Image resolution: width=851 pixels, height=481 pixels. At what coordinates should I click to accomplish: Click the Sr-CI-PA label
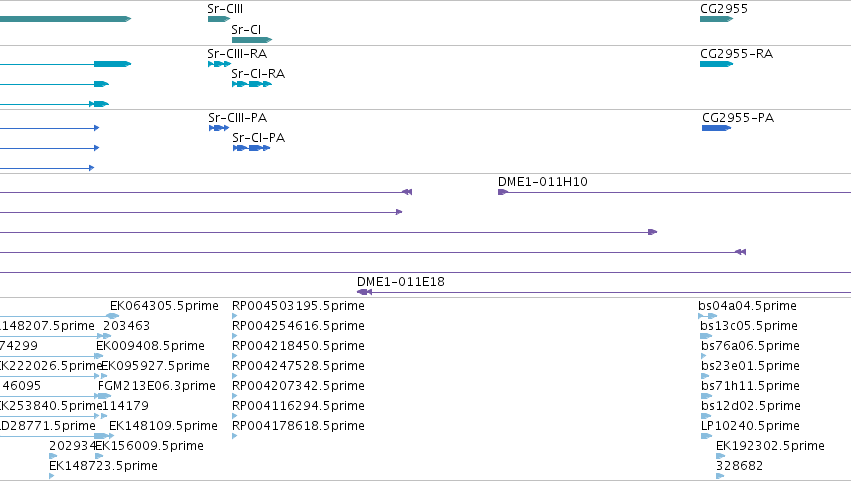[x=259, y=138]
